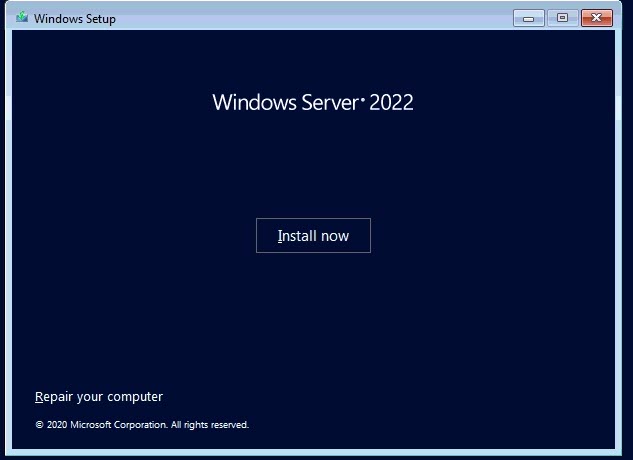Open the Repair your computer link
This screenshot has height=460, width=633.
98,397
